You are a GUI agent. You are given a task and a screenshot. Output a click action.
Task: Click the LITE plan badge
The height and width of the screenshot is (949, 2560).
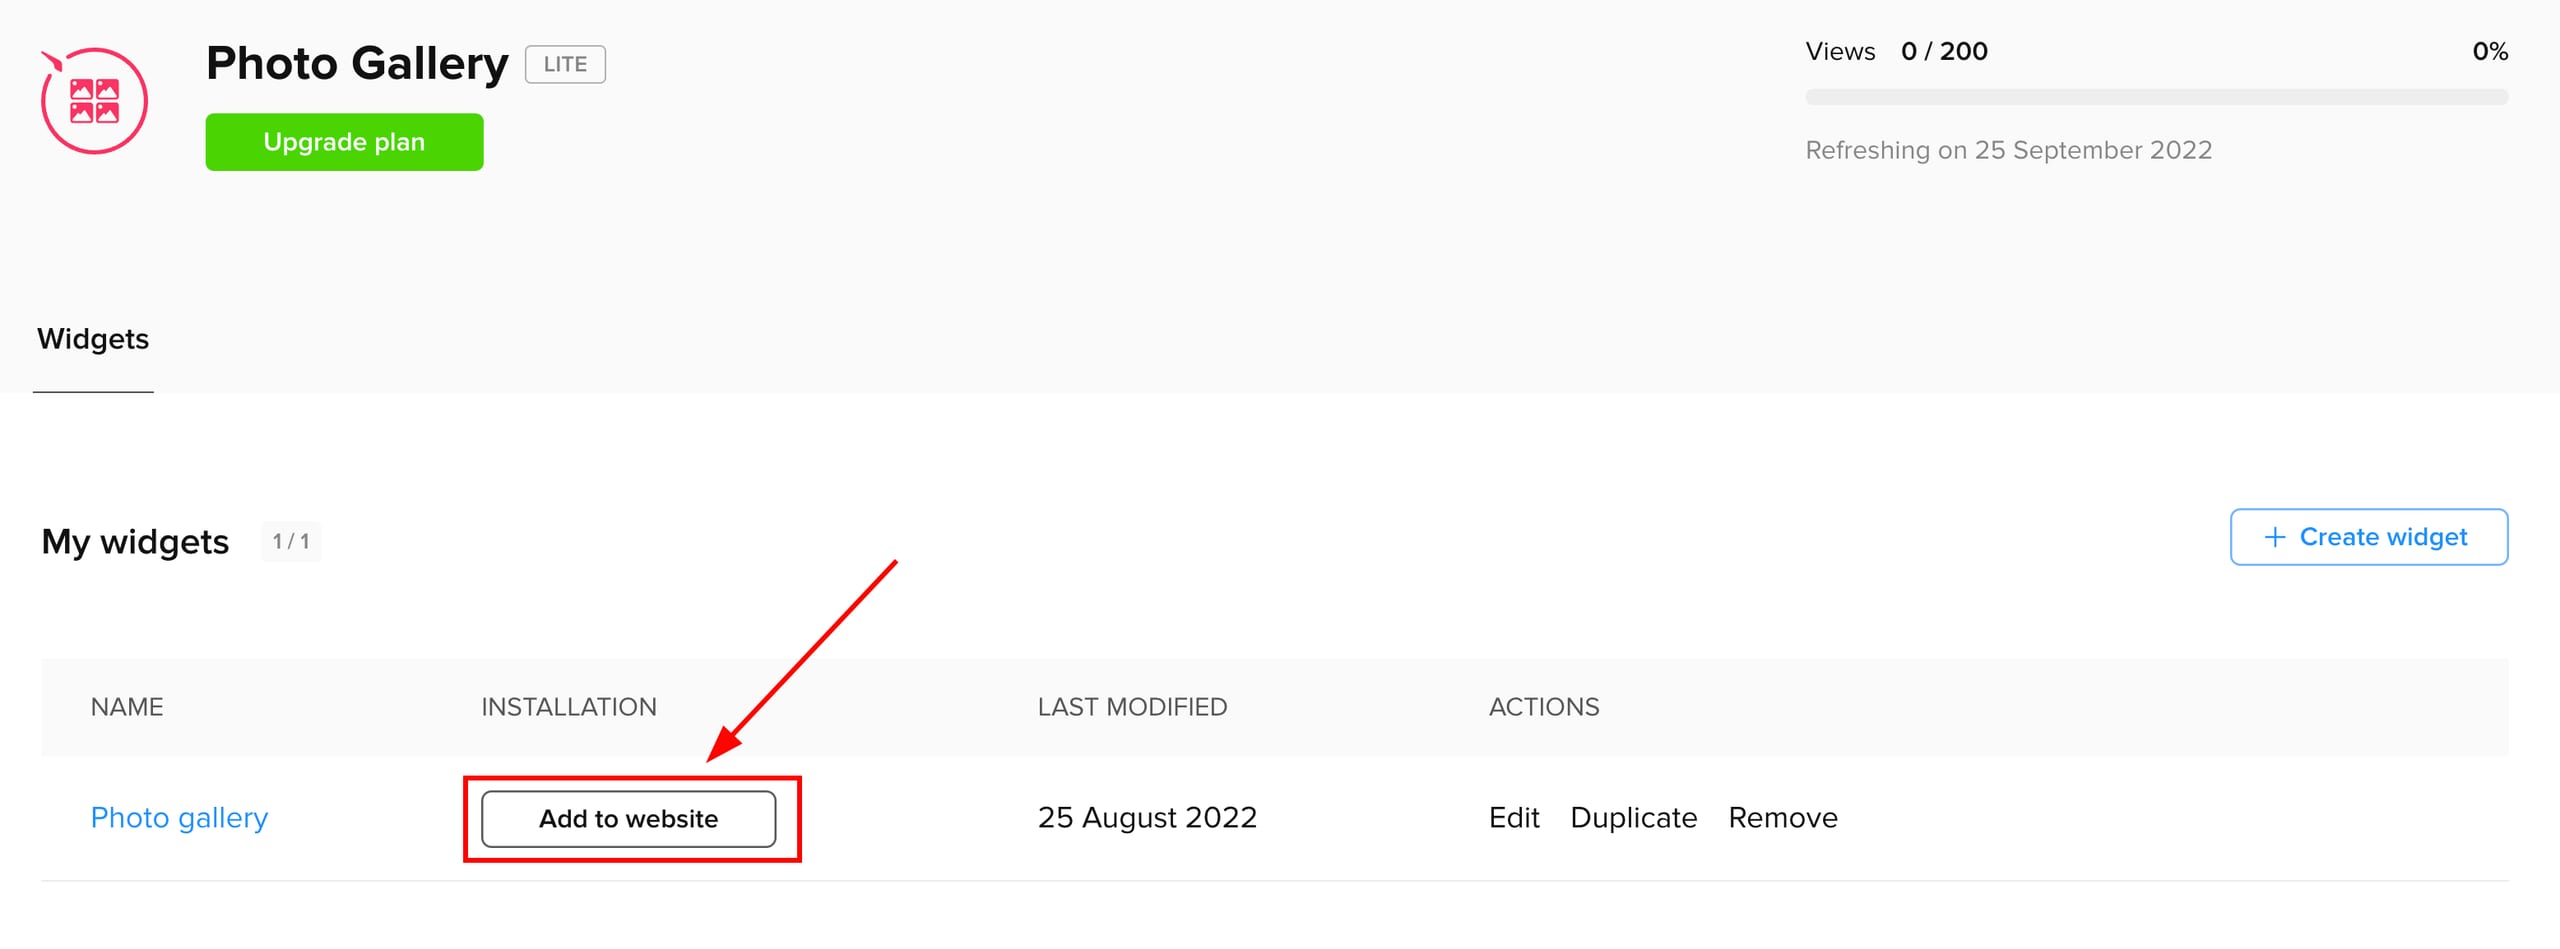click(565, 64)
